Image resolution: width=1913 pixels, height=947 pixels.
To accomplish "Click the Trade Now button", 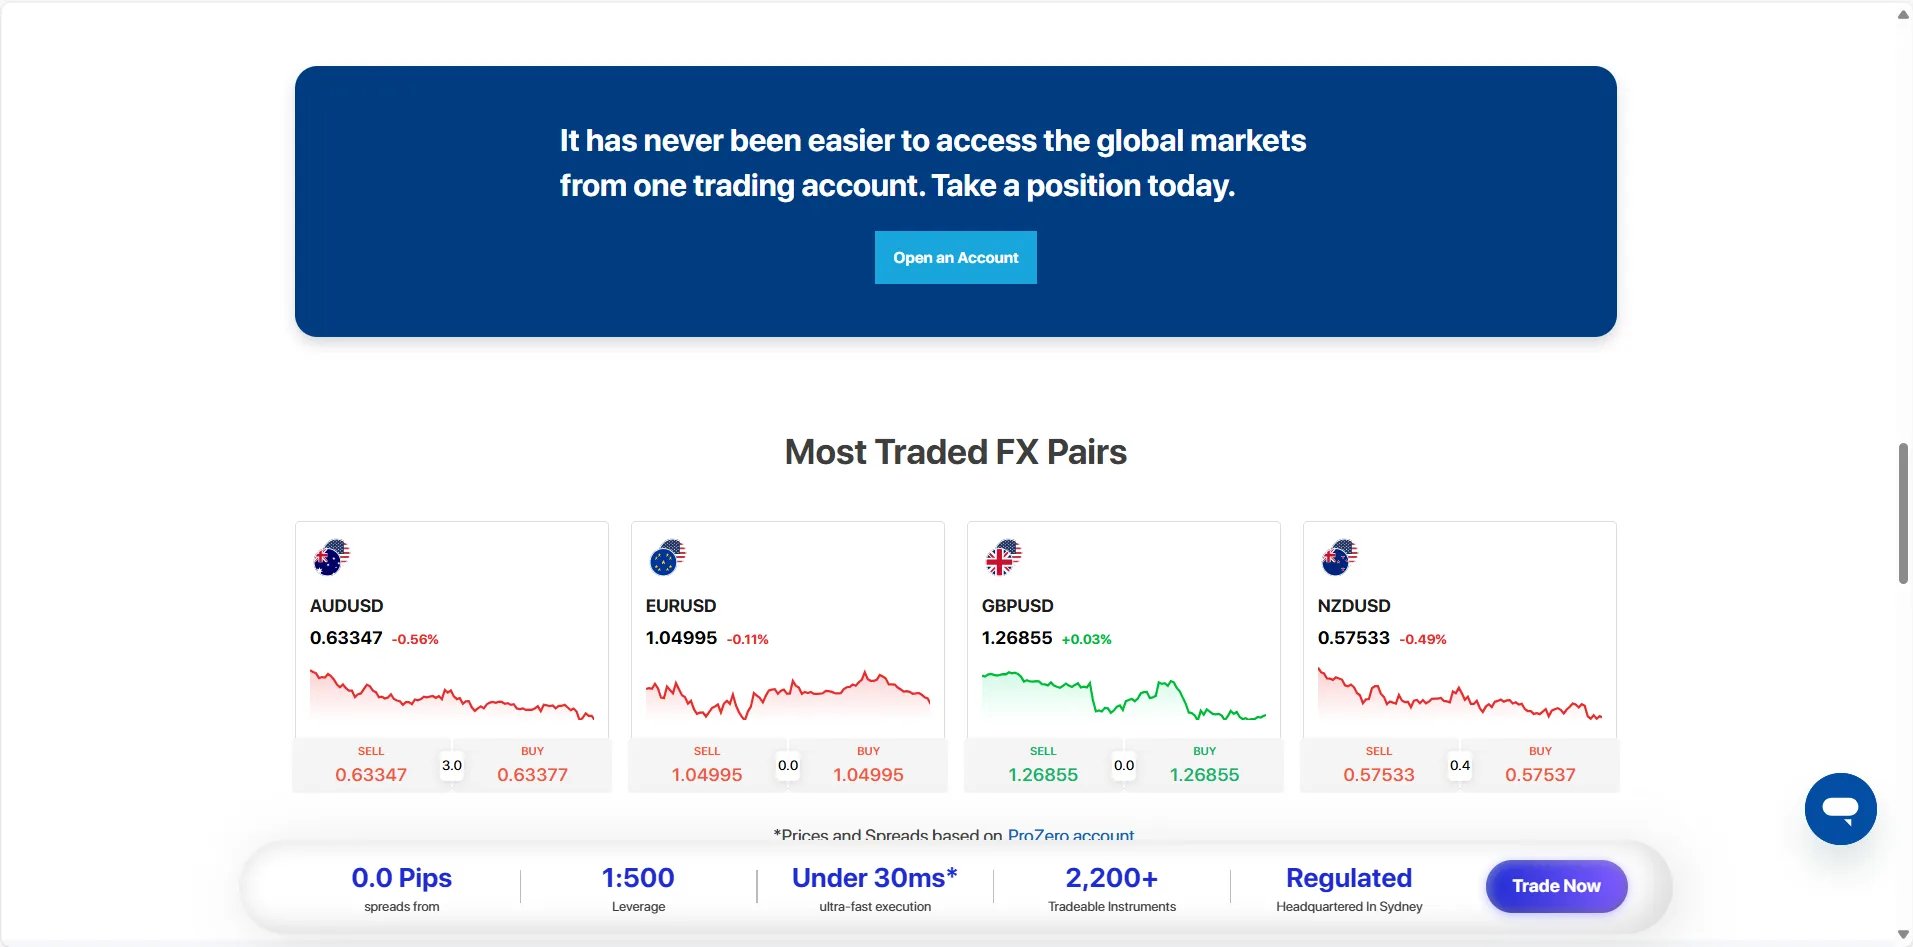I will 1556,886.
